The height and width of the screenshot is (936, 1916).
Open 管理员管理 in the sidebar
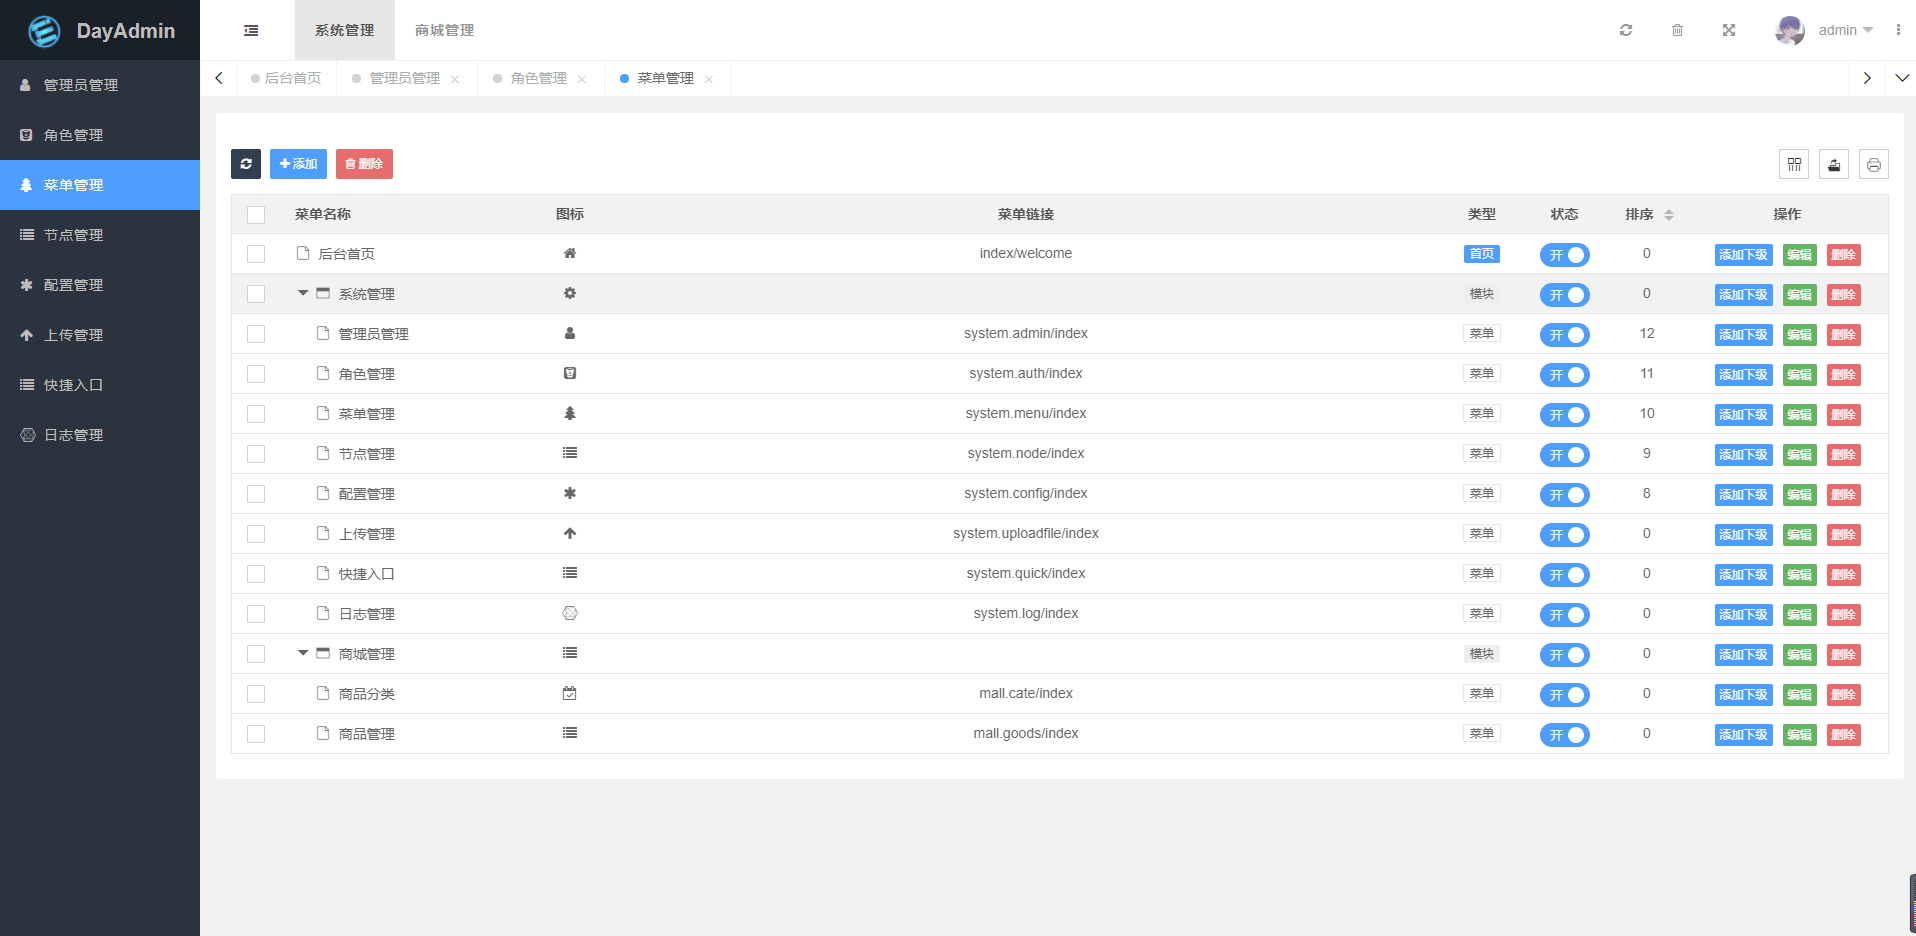click(x=100, y=85)
